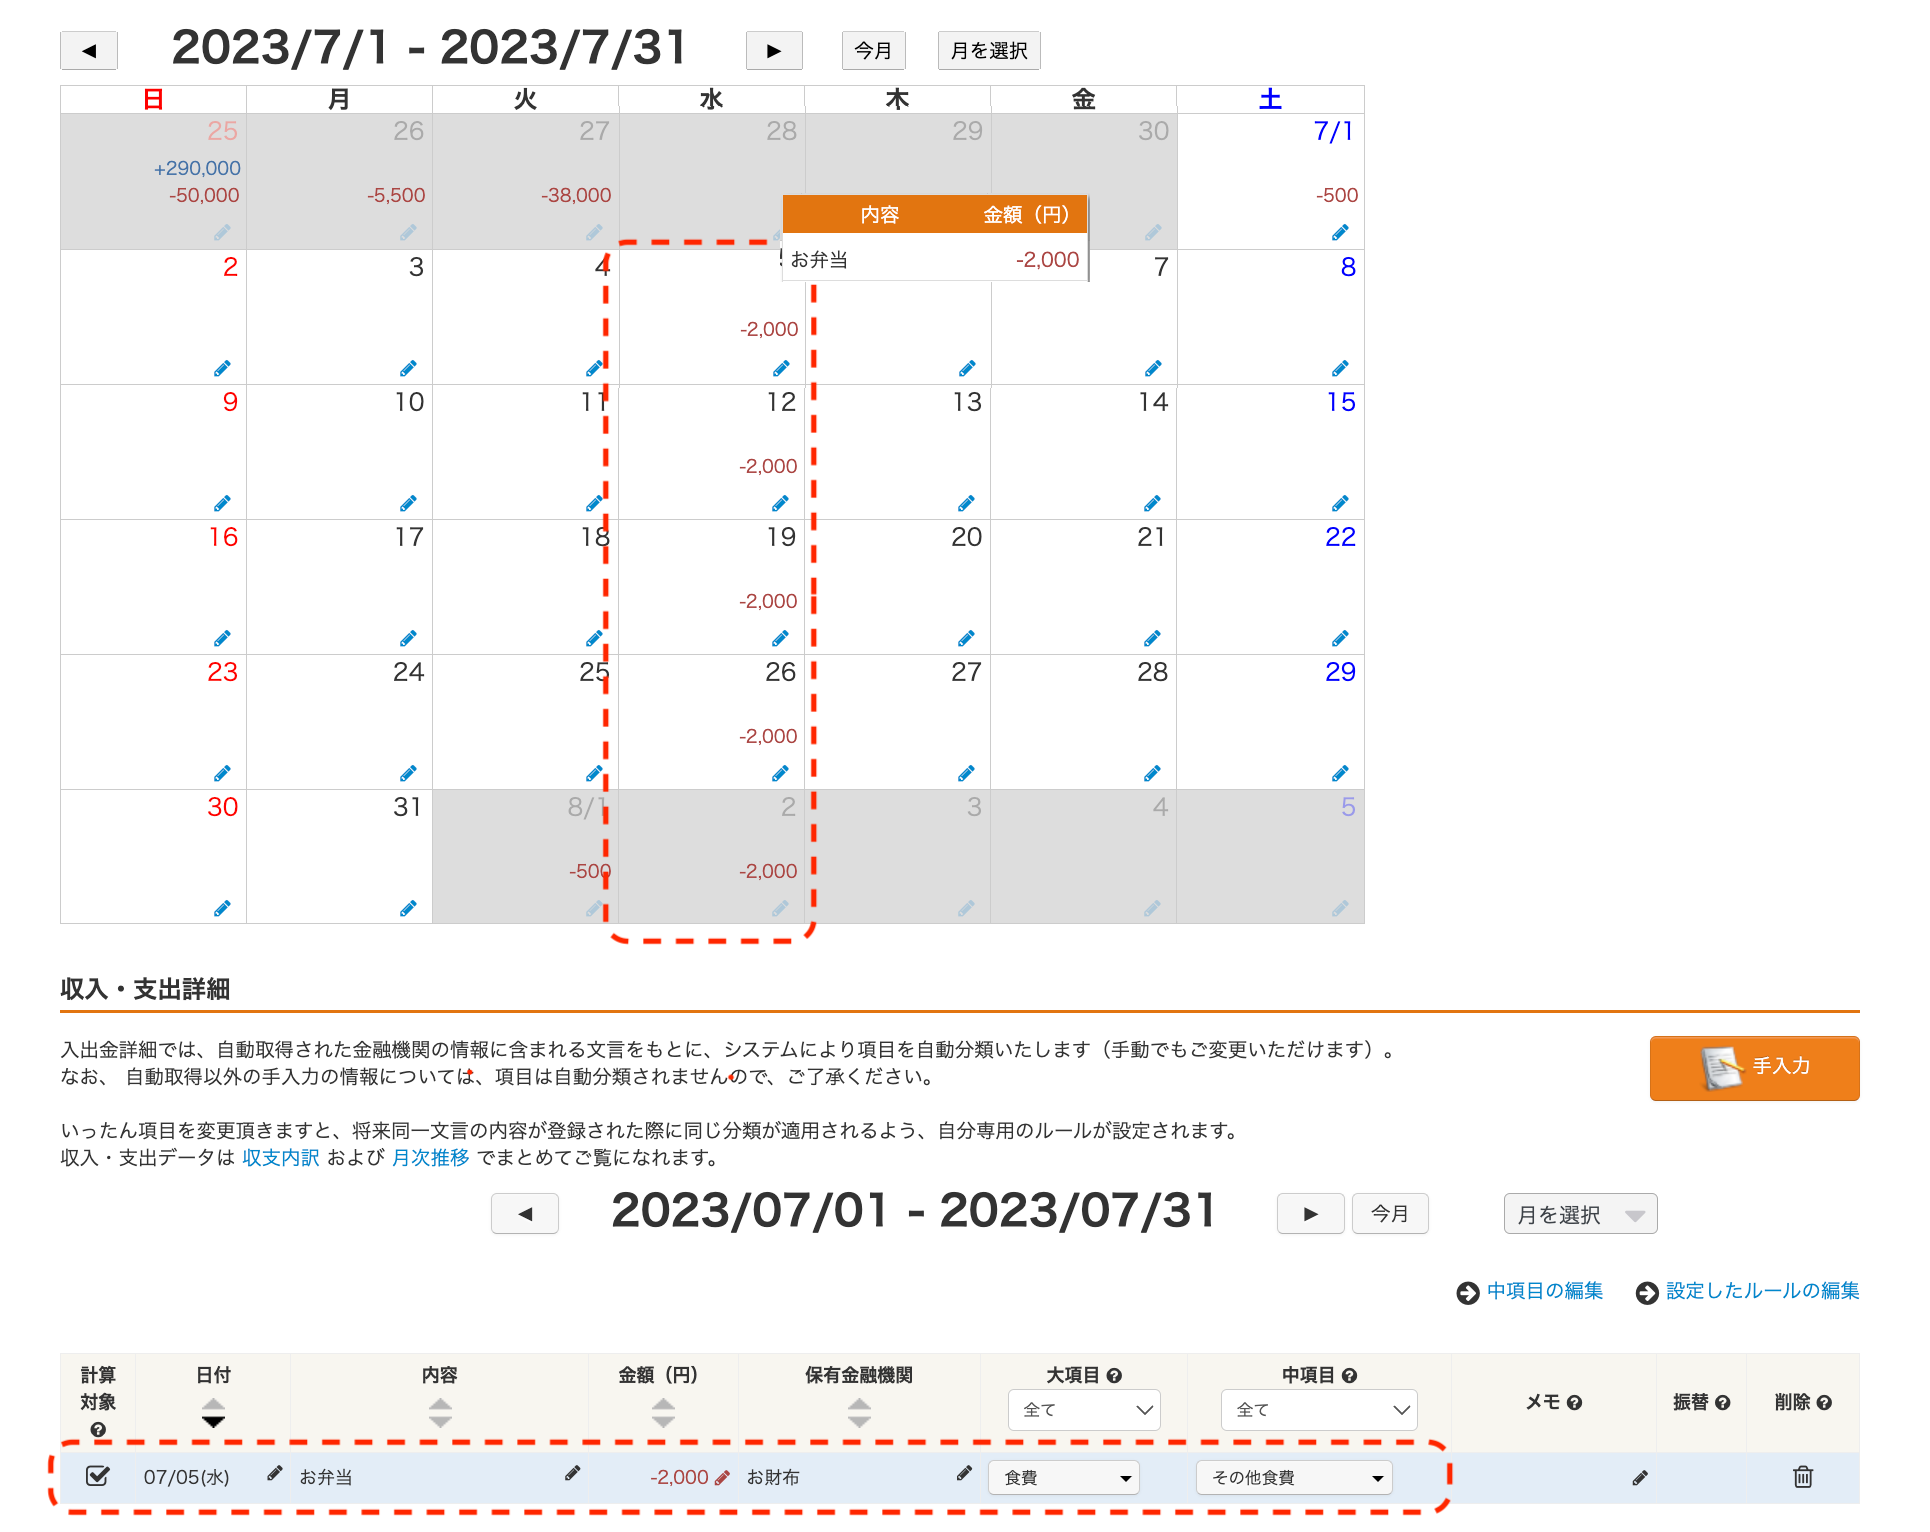
Task: Click the edit pencil on July 30
Action: 222,909
